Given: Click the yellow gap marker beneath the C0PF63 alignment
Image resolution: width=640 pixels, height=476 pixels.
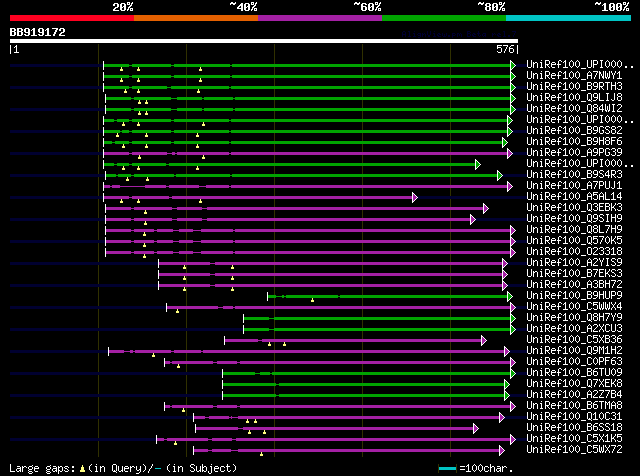Looking at the screenshot, I should [x=178, y=366].
